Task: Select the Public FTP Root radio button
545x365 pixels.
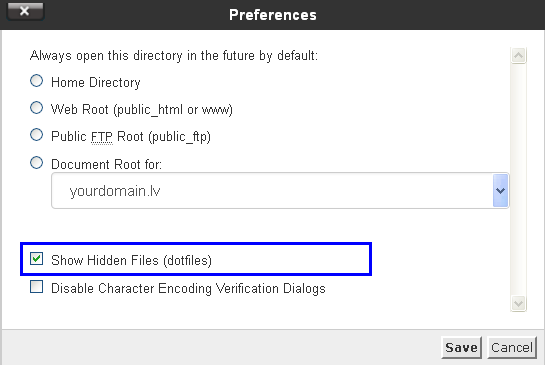Action: 36,135
